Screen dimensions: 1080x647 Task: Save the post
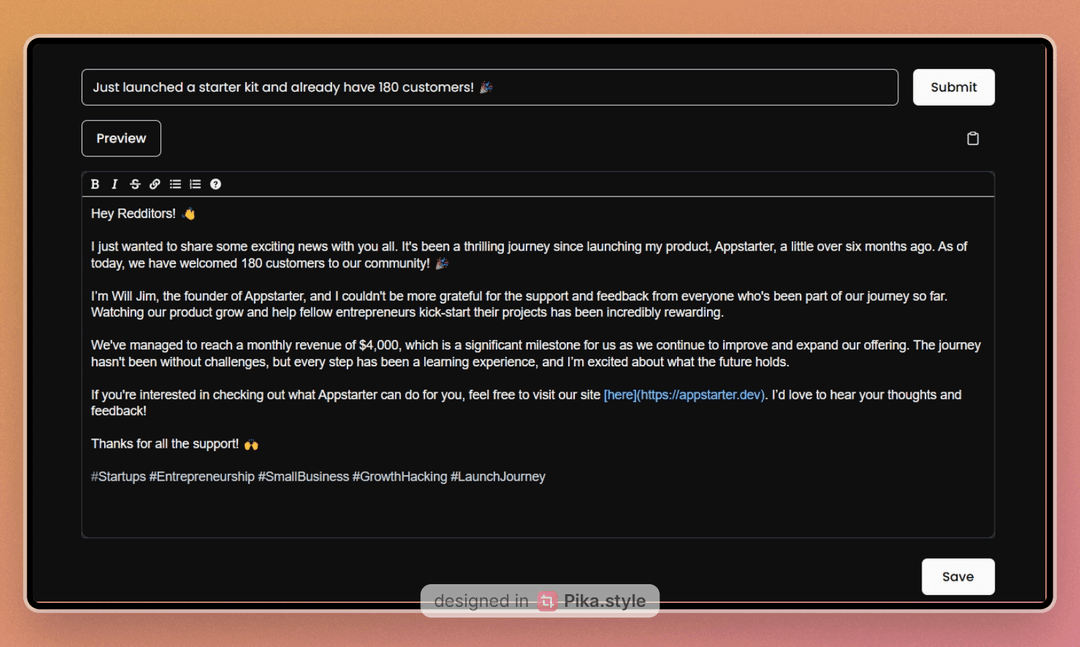[x=957, y=577]
